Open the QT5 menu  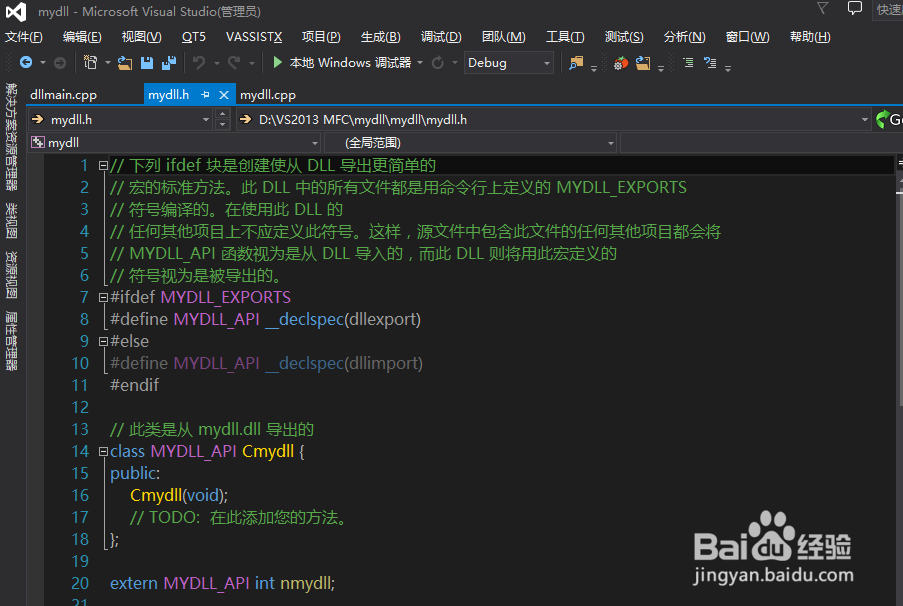tap(194, 37)
